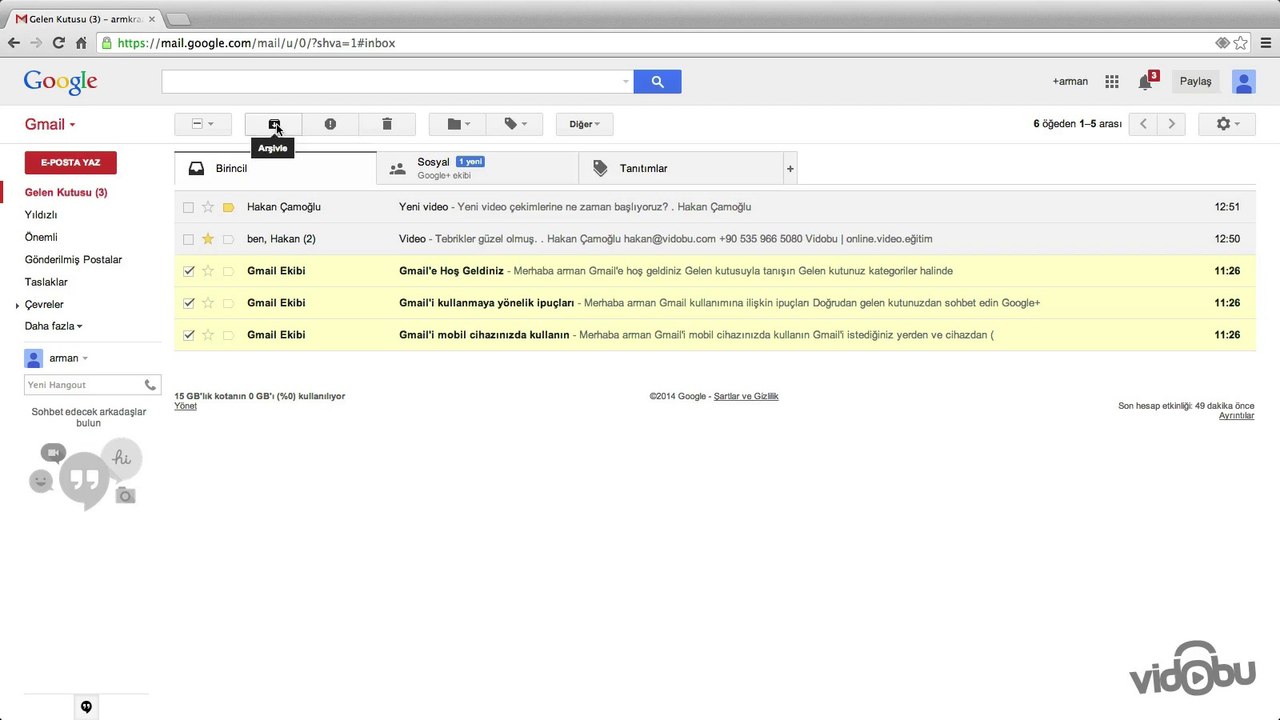Add inbox tab with plus button
This screenshot has width=1280, height=720.
click(x=790, y=169)
